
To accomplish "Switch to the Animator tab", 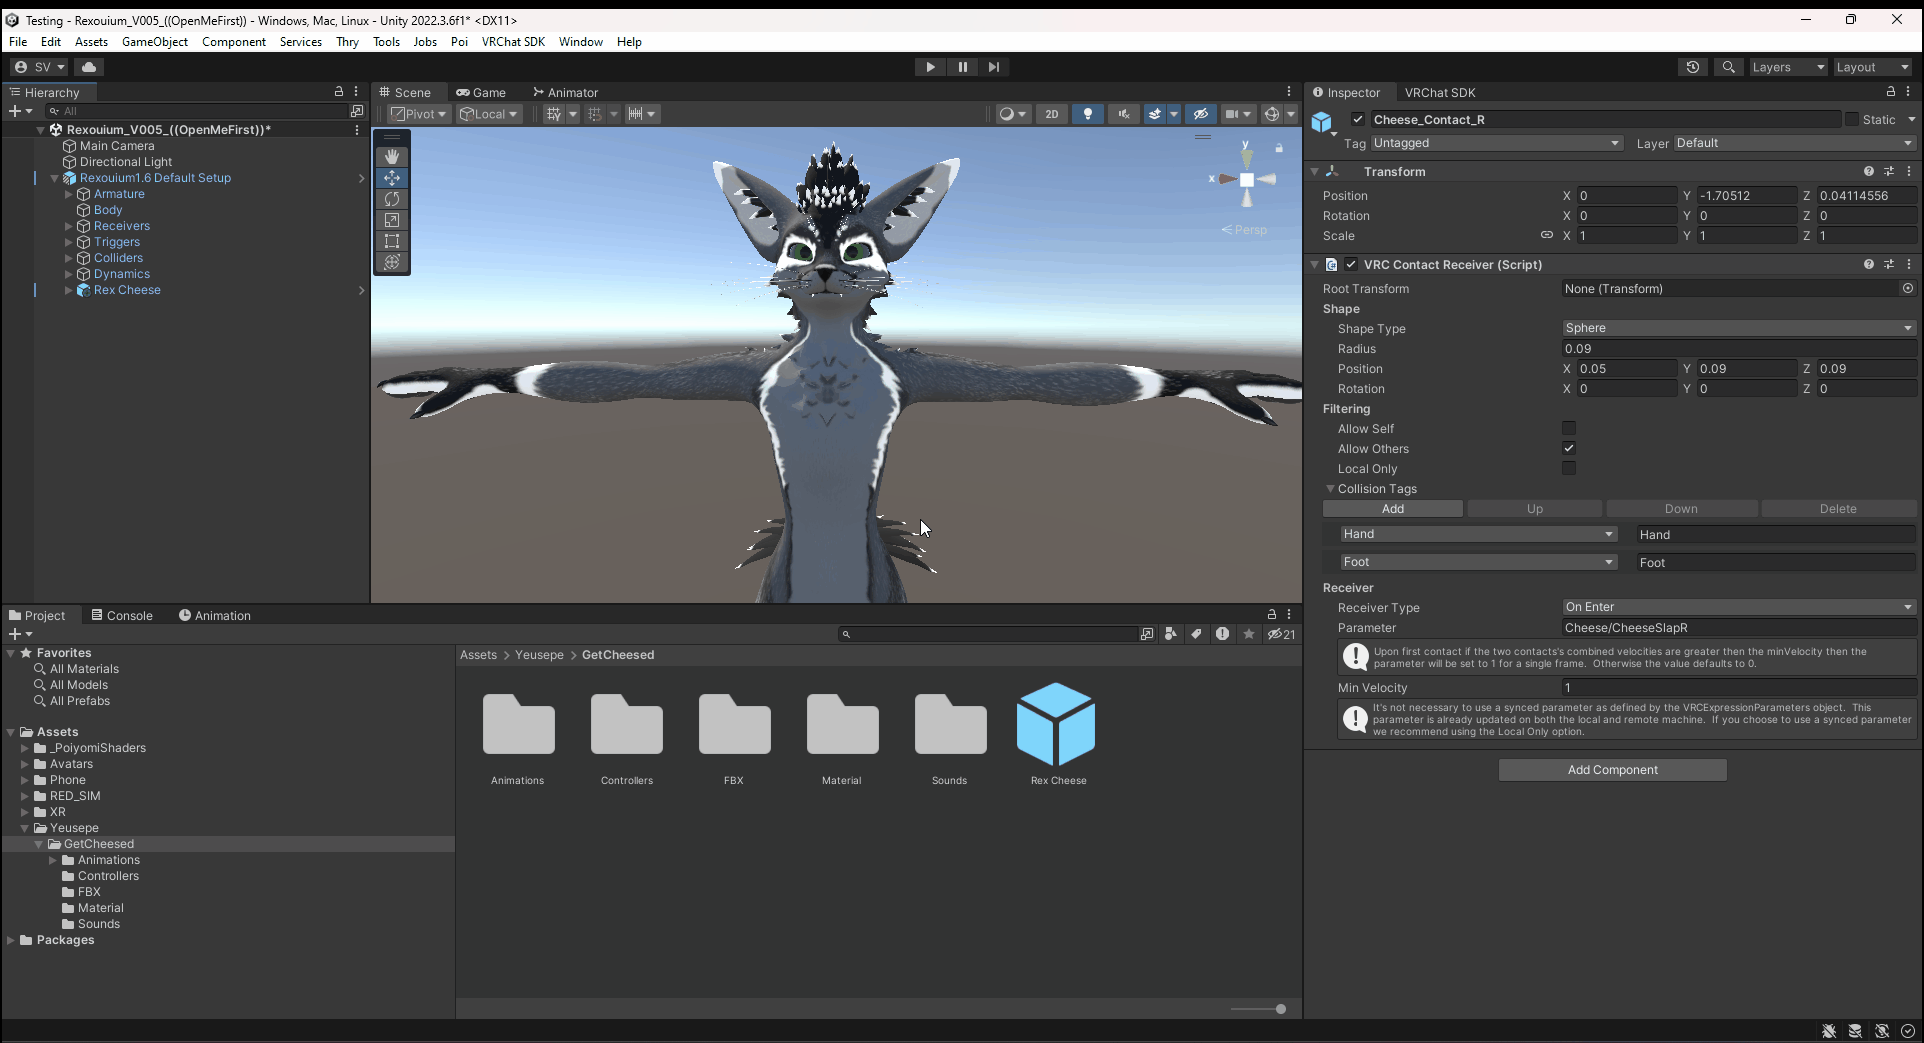I will pyautogui.click(x=566, y=92).
